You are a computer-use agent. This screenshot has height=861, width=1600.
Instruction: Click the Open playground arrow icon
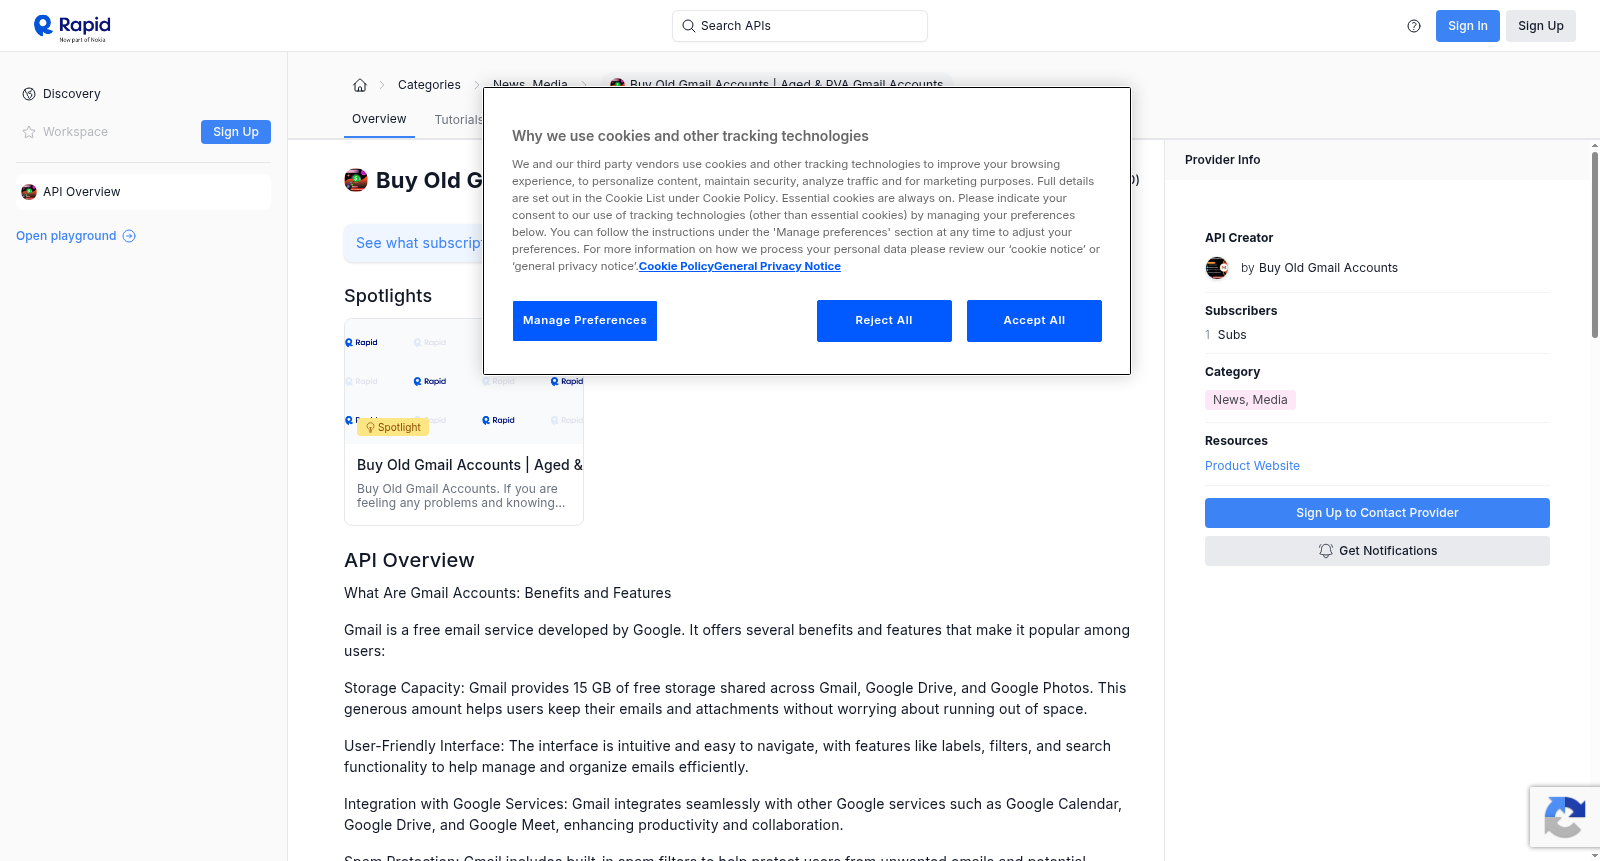click(129, 236)
